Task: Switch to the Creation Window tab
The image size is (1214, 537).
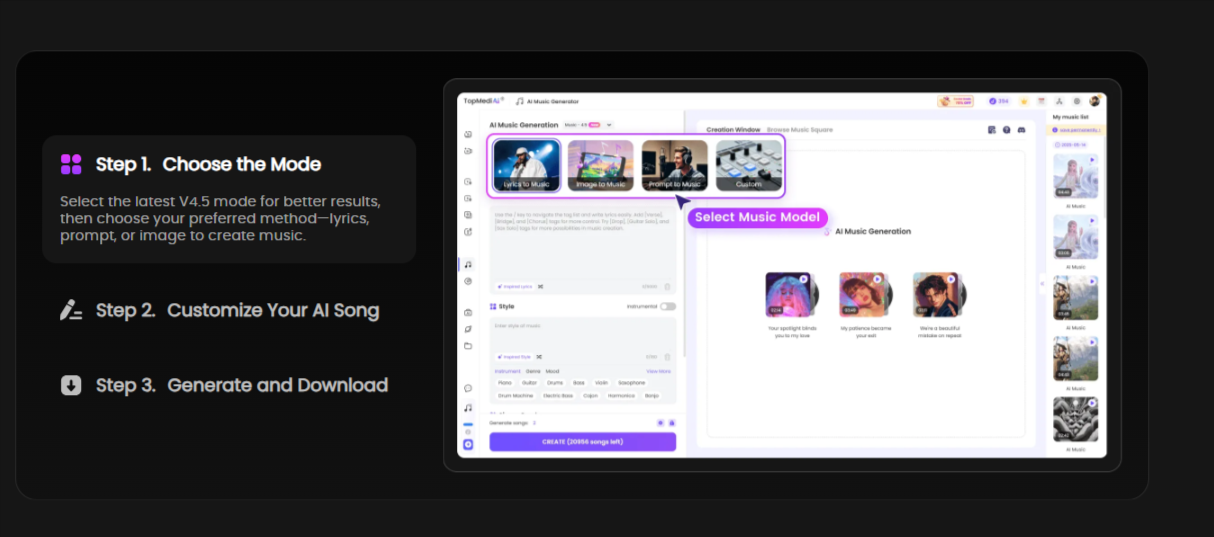Action: [x=733, y=130]
